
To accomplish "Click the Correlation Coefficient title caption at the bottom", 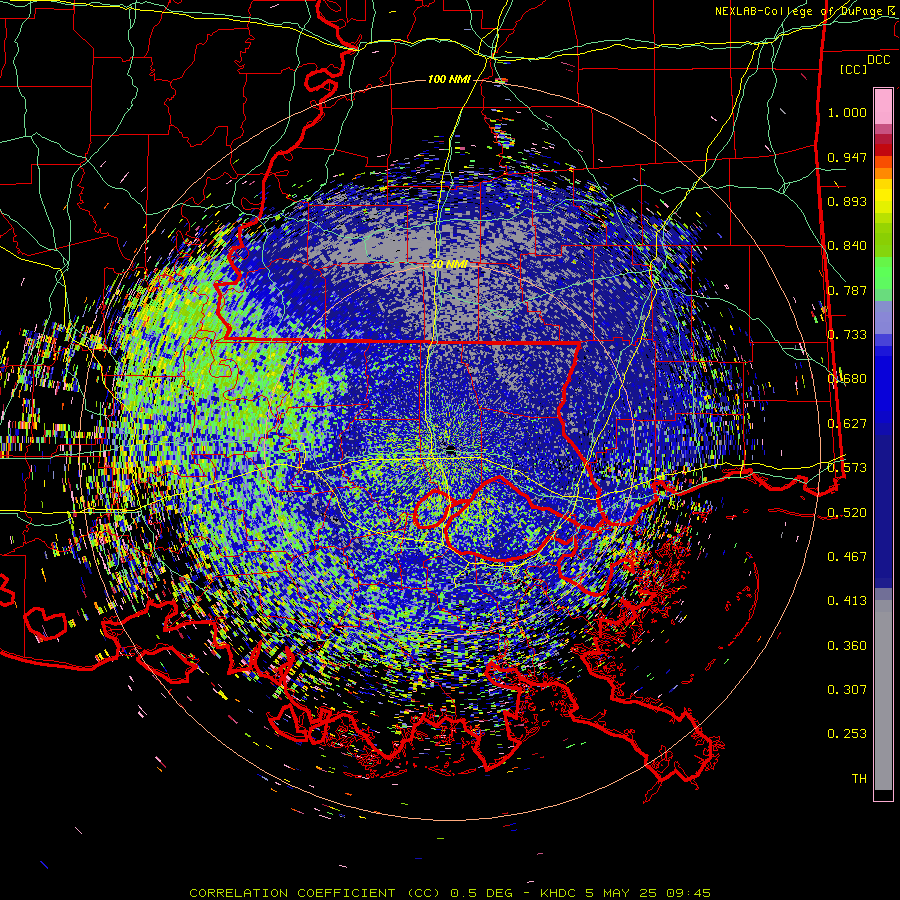I will (450, 893).
